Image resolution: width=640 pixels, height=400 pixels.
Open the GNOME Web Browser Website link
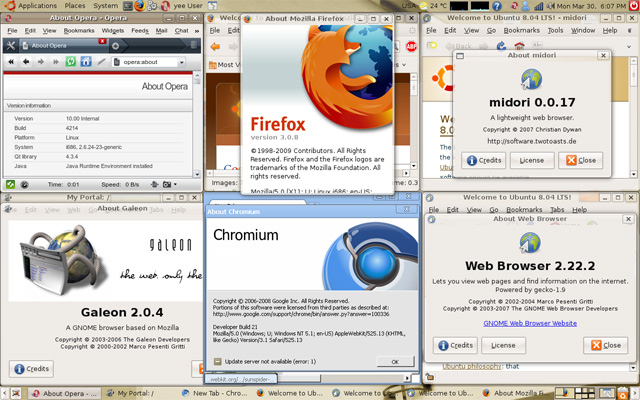[530, 323]
